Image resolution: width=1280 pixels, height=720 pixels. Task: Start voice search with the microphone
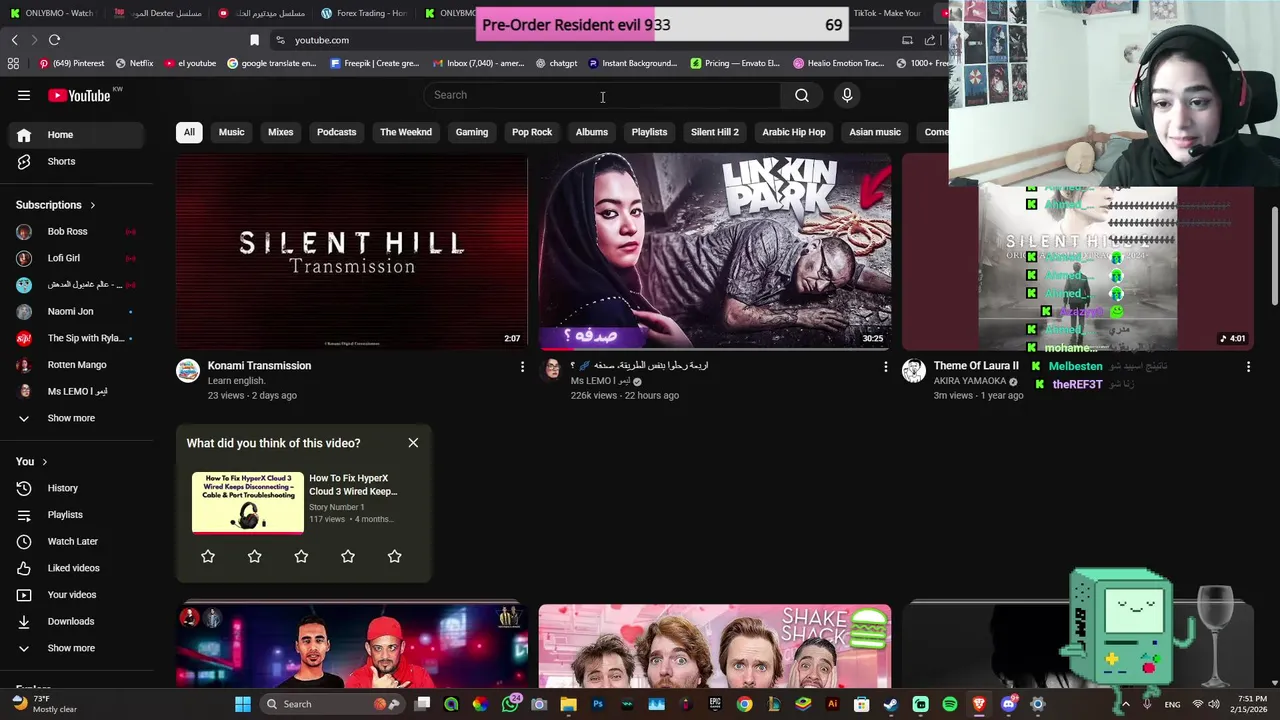(847, 95)
